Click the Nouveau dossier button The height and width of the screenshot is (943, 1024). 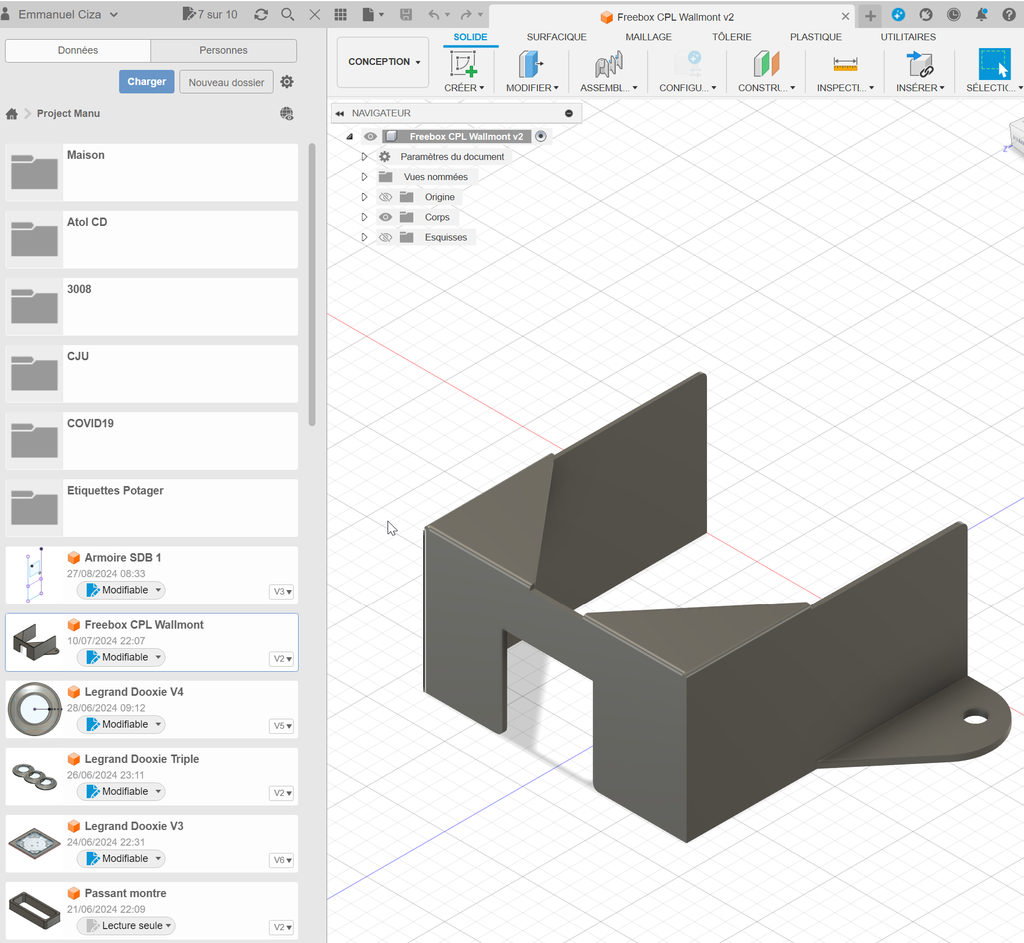pos(226,82)
